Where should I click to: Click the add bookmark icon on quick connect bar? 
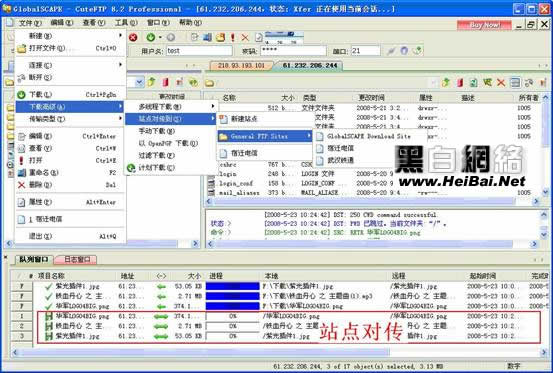click(x=418, y=51)
